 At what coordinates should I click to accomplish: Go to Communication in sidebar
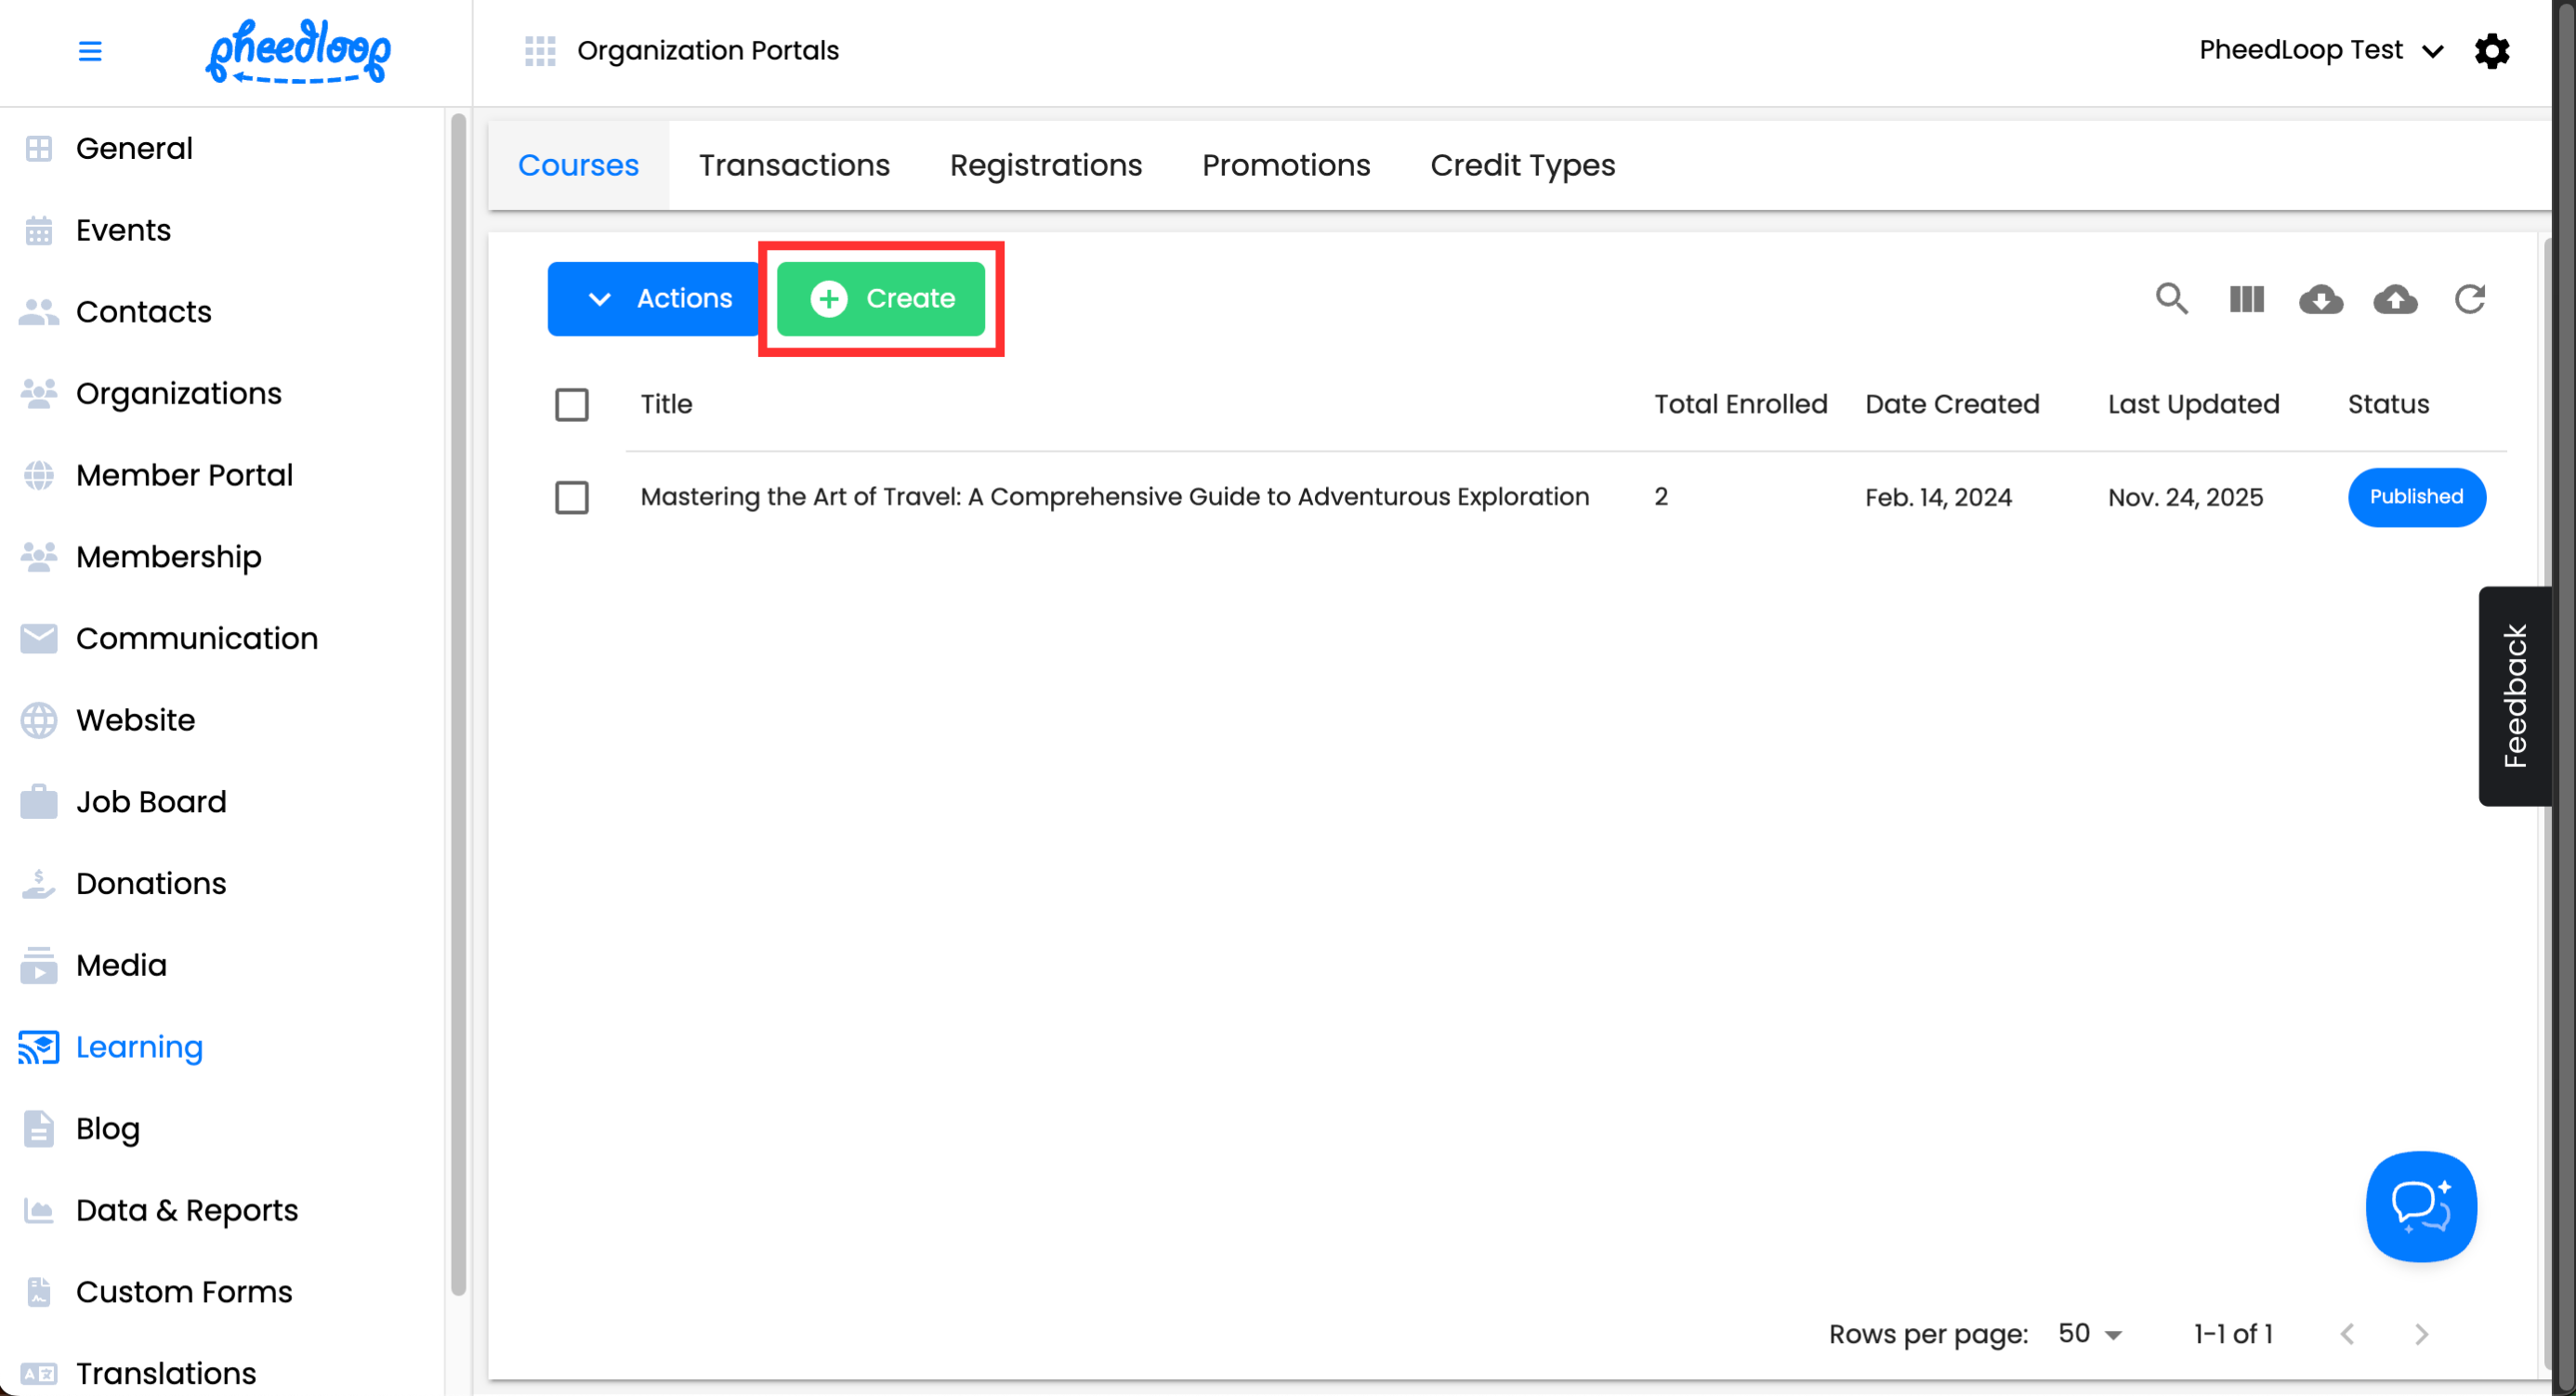click(x=197, y=638)
